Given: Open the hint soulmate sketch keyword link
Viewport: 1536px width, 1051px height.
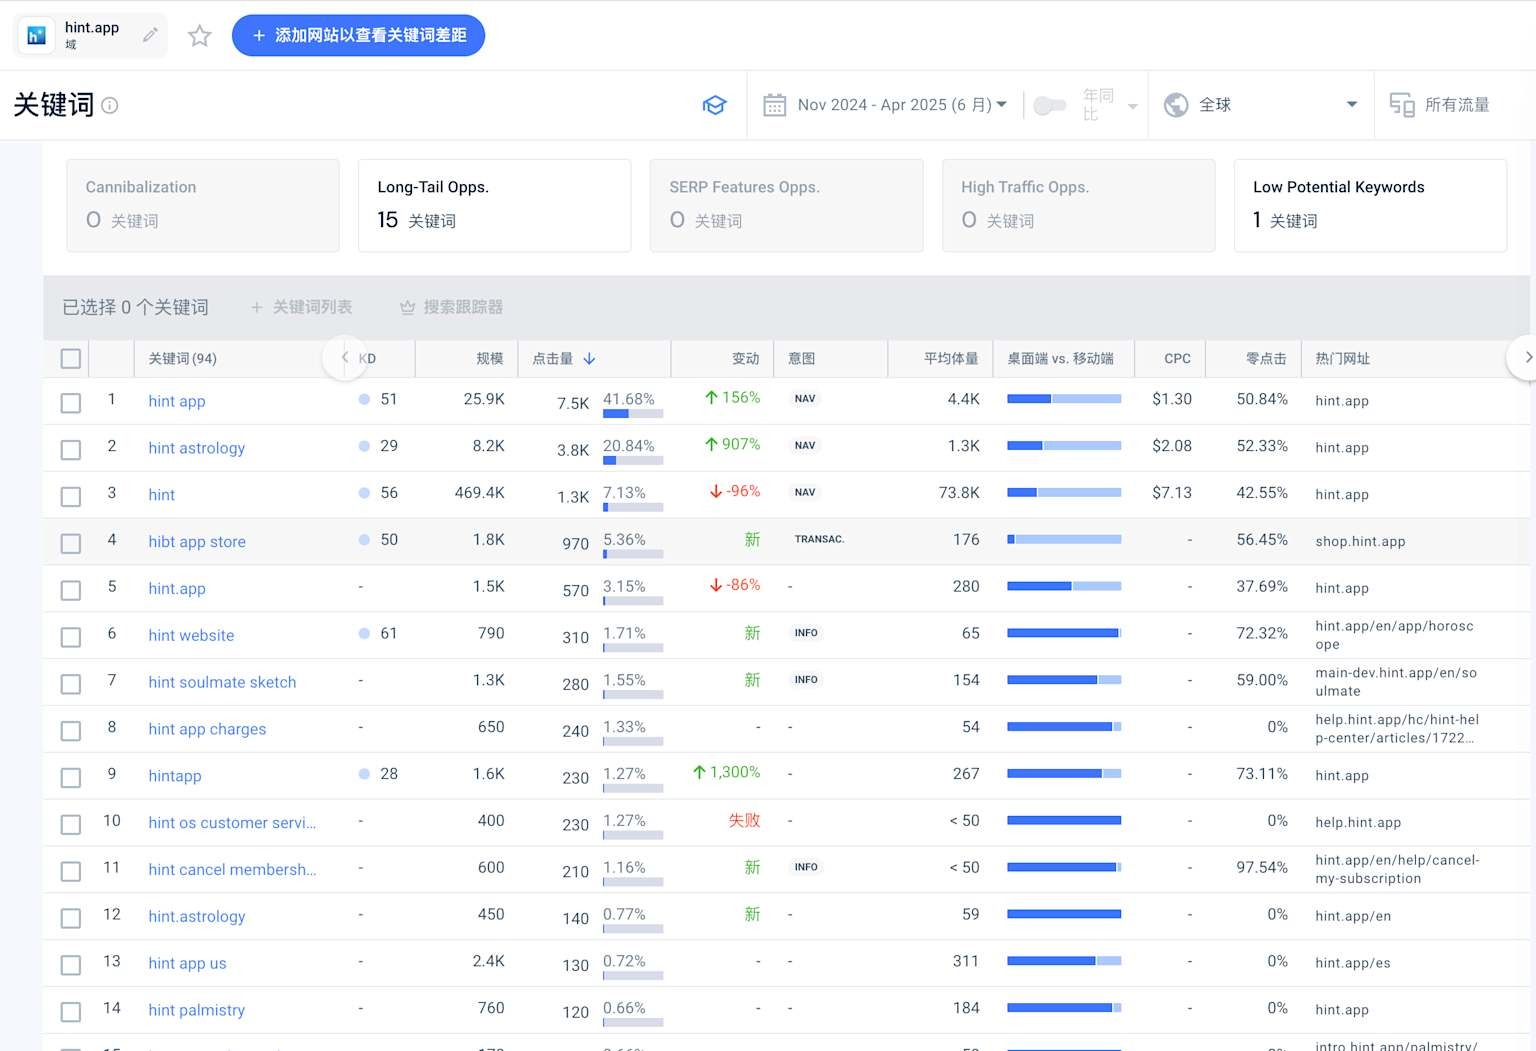Looking at the screenshot, I should click(x=222, y=682).
